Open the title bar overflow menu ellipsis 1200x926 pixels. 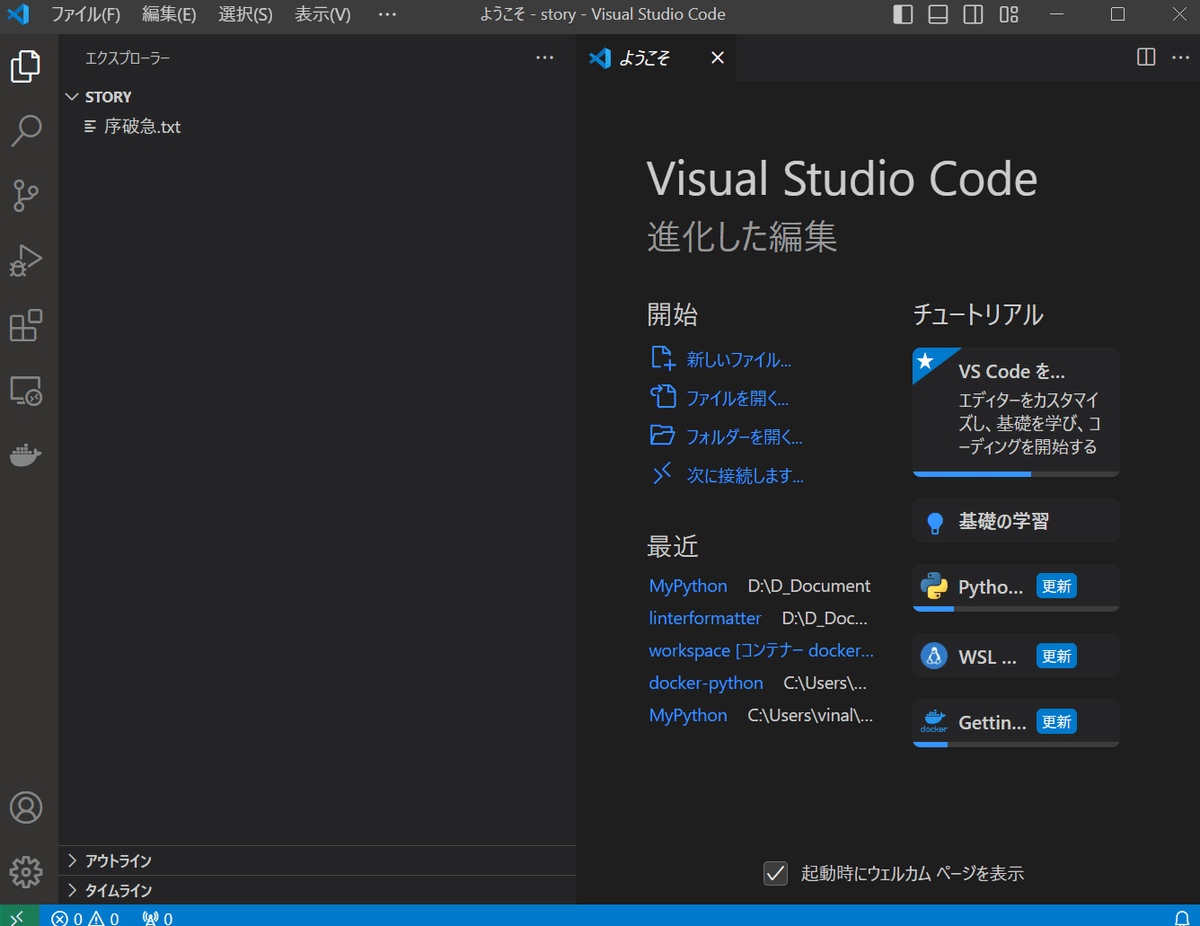tap(388, 15)
